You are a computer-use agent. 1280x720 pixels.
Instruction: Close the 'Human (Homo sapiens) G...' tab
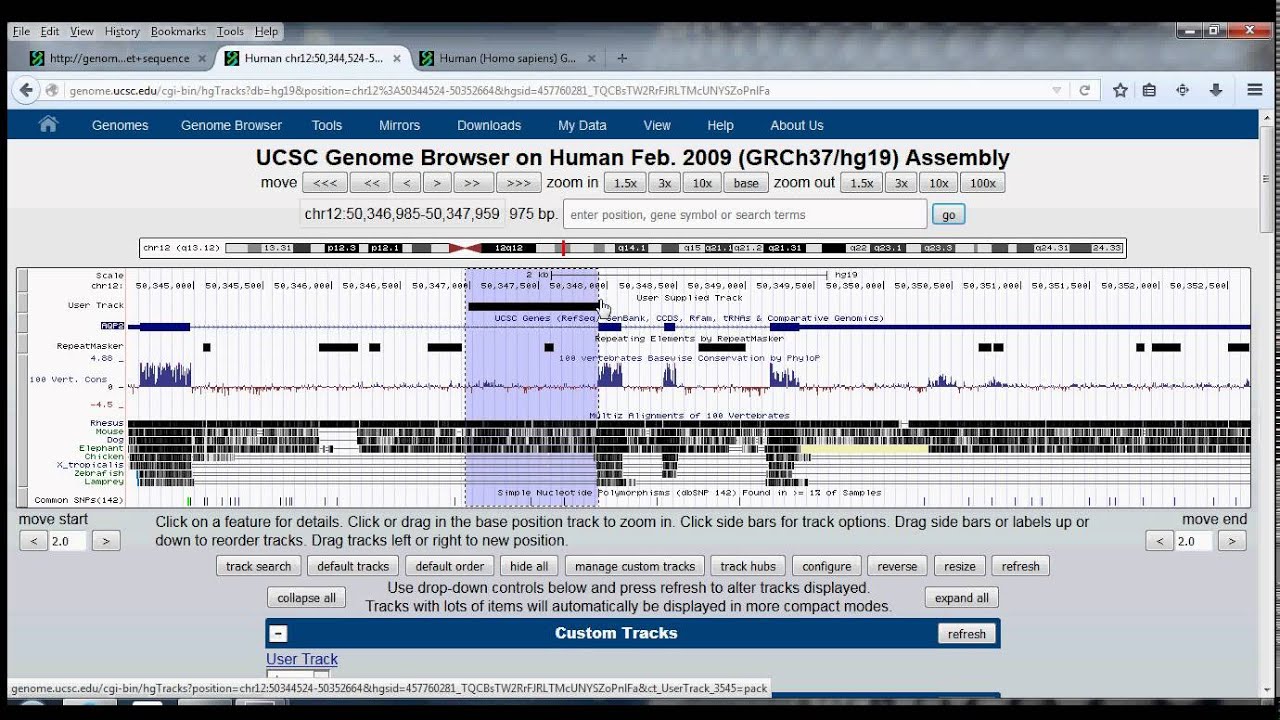(x=591, y=58)
